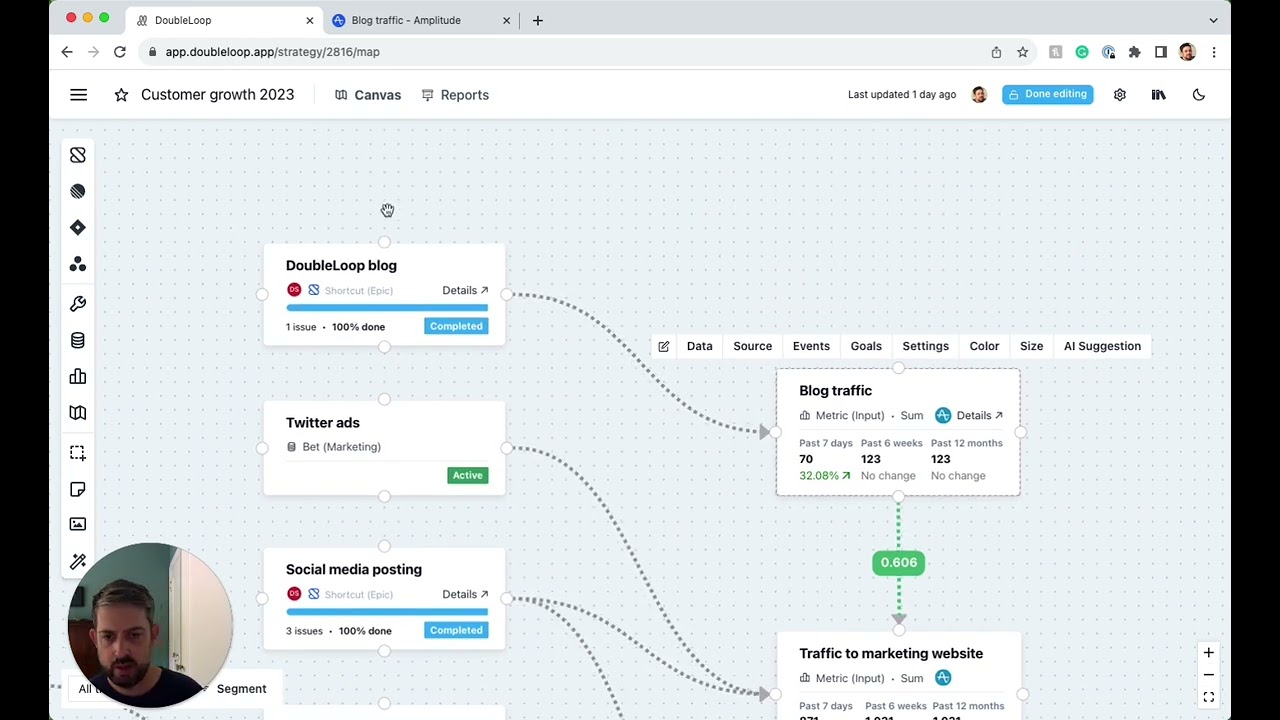Switch to the Reports view
The image size is (1280, 720).
tap(455, 95)
